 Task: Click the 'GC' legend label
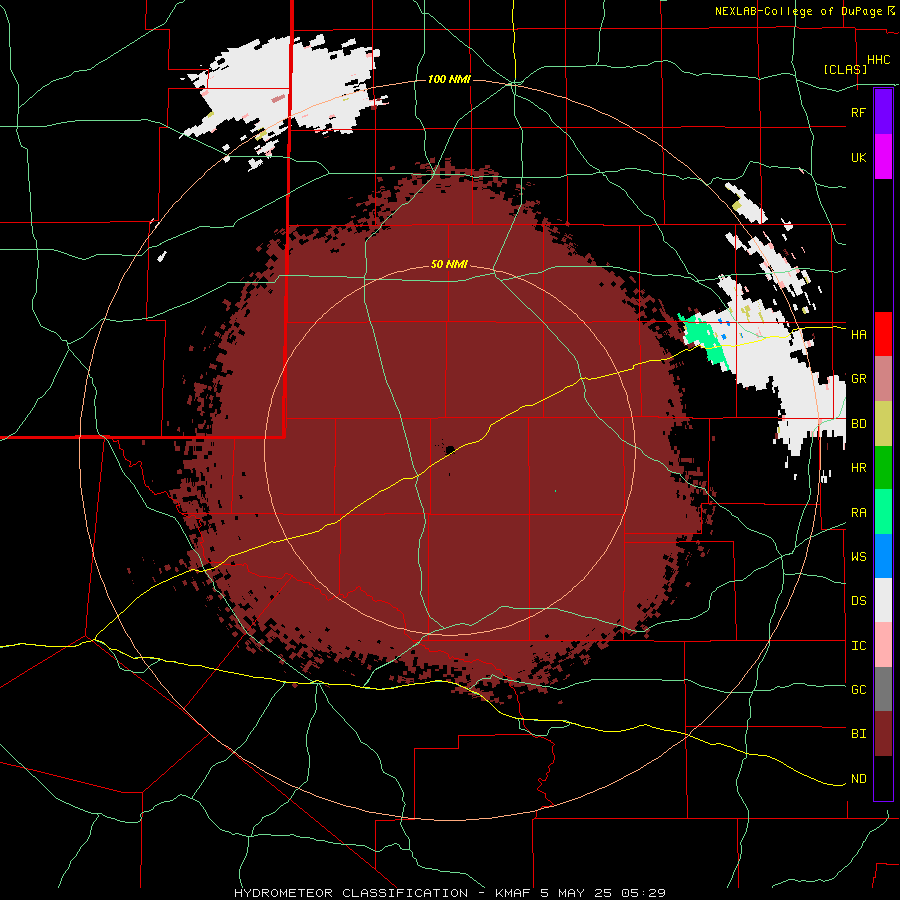pos(858,689)
